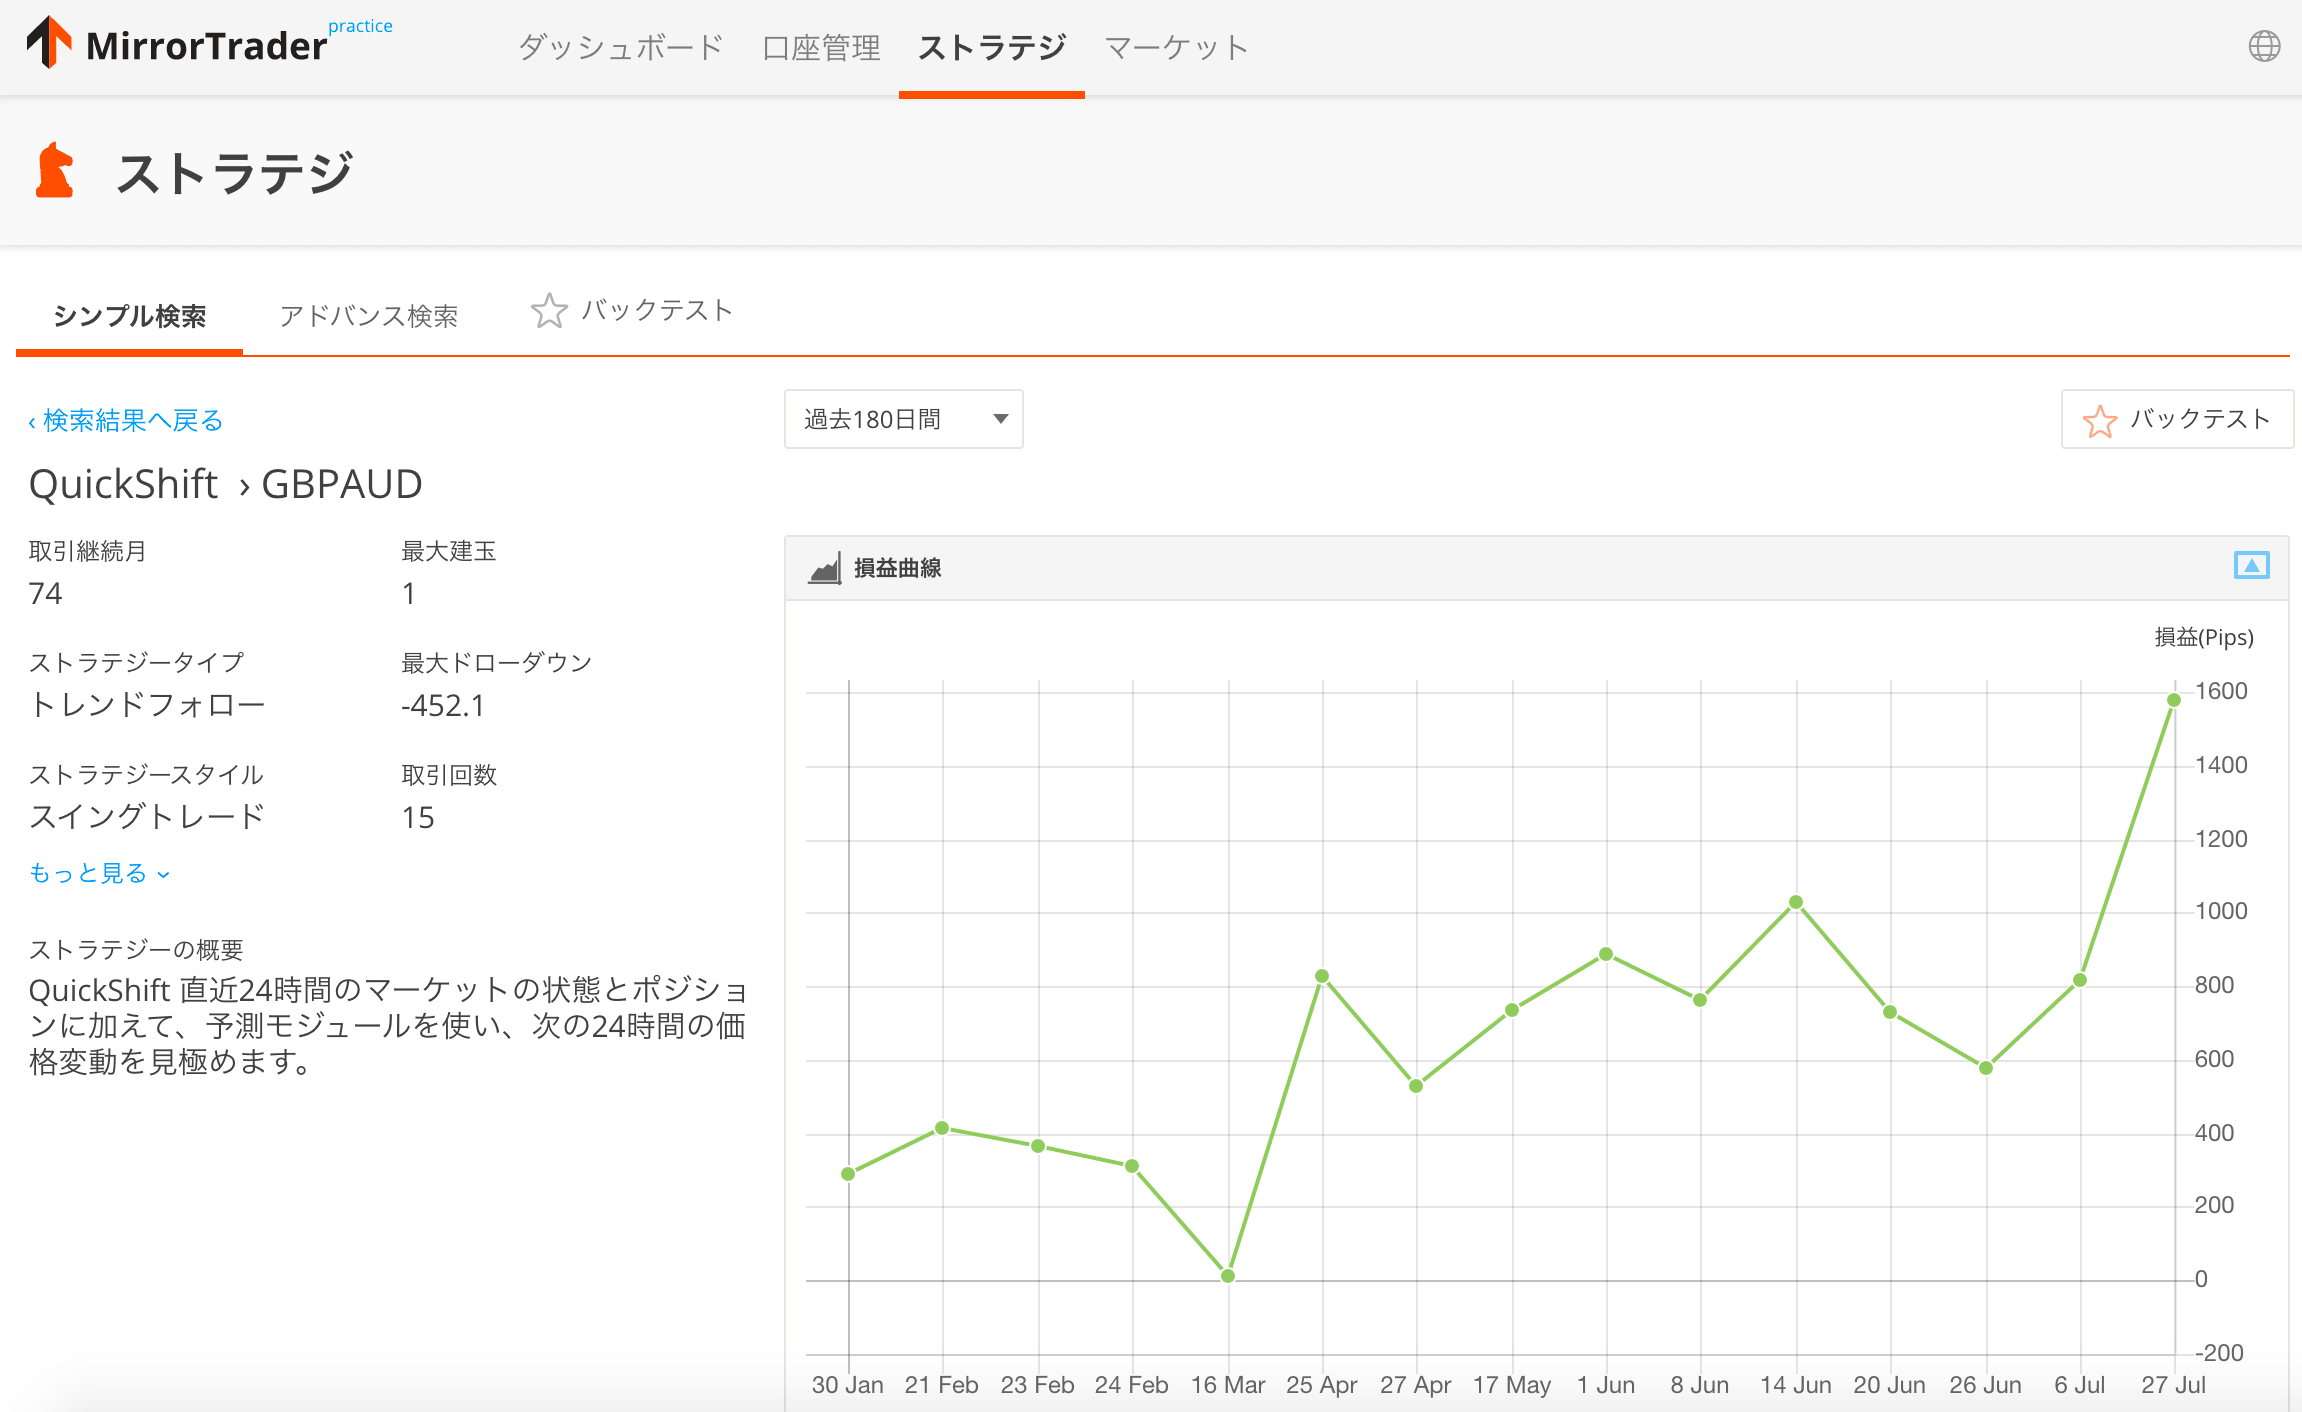Click the 14 Jun peak data point
The image size is (2302, 1412).
pos(1796,902)
